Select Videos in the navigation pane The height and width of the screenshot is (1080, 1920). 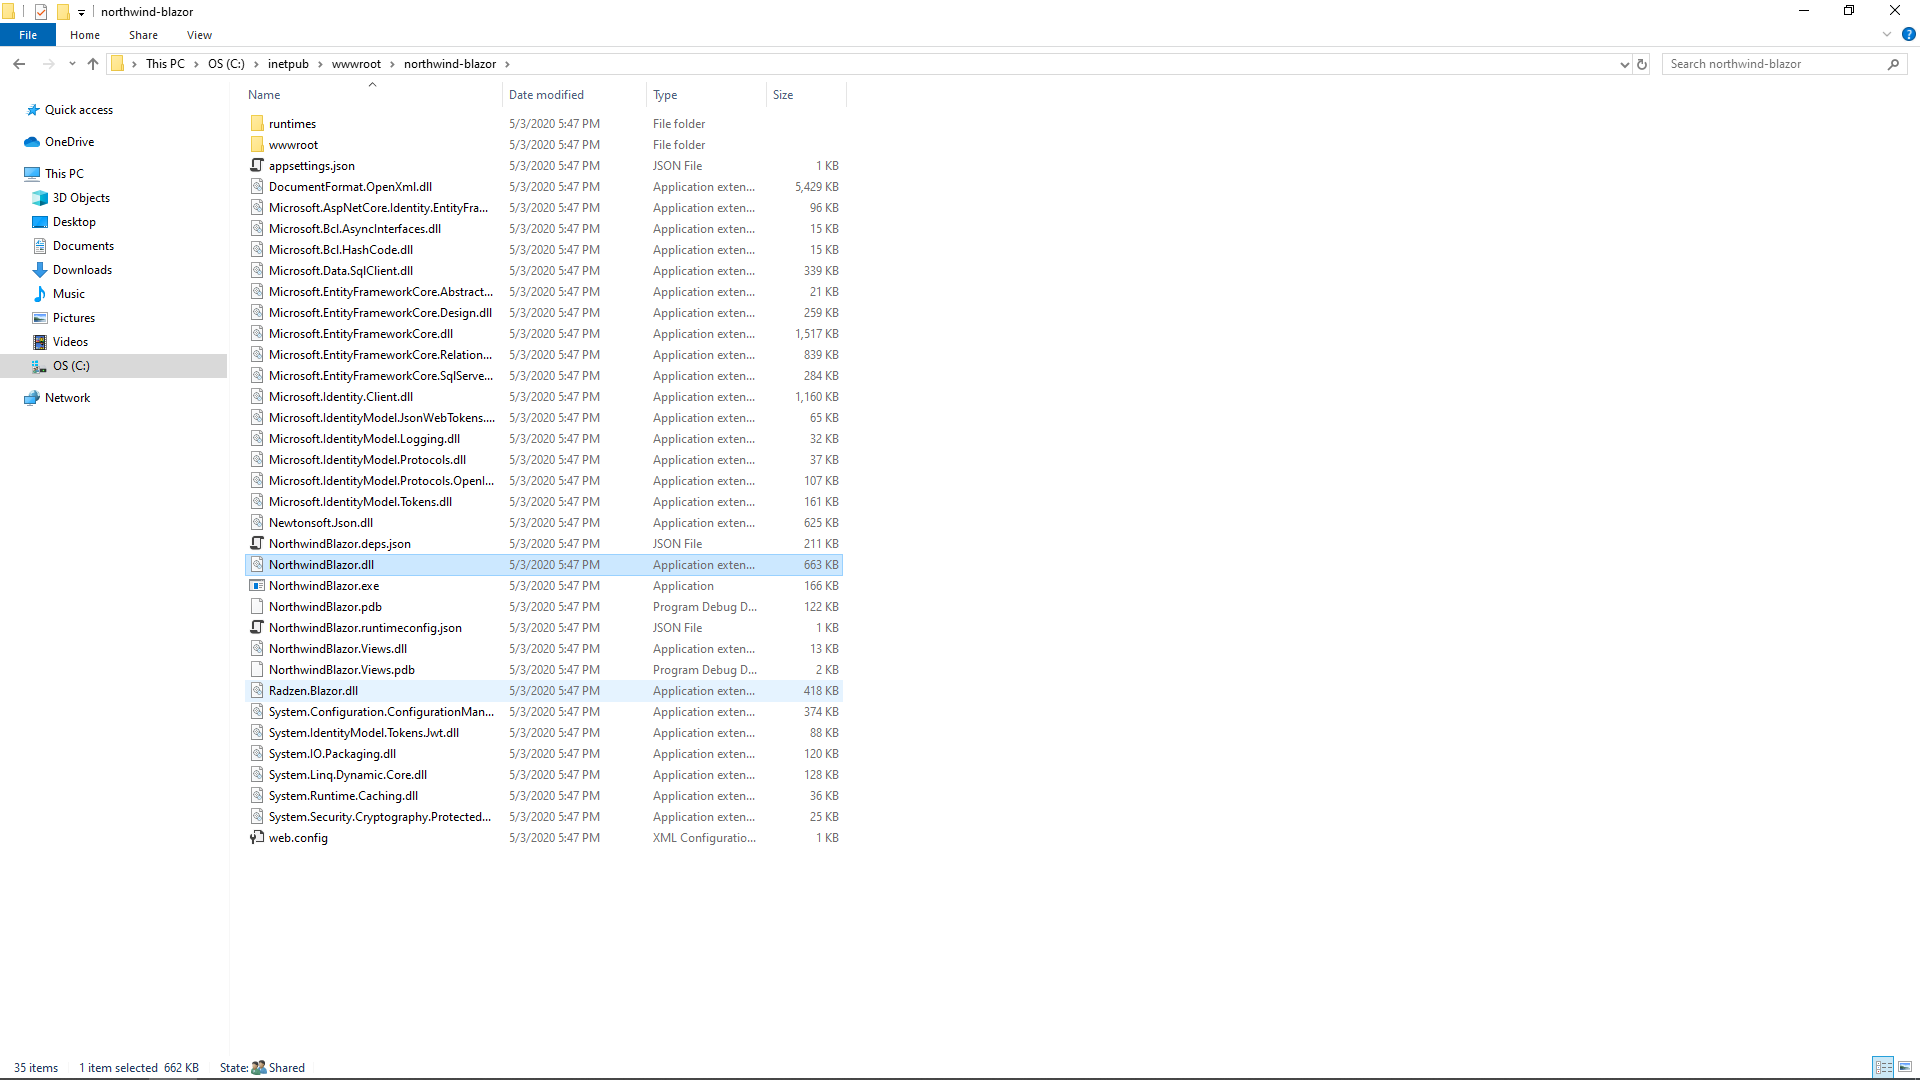(x=70, y=342)
